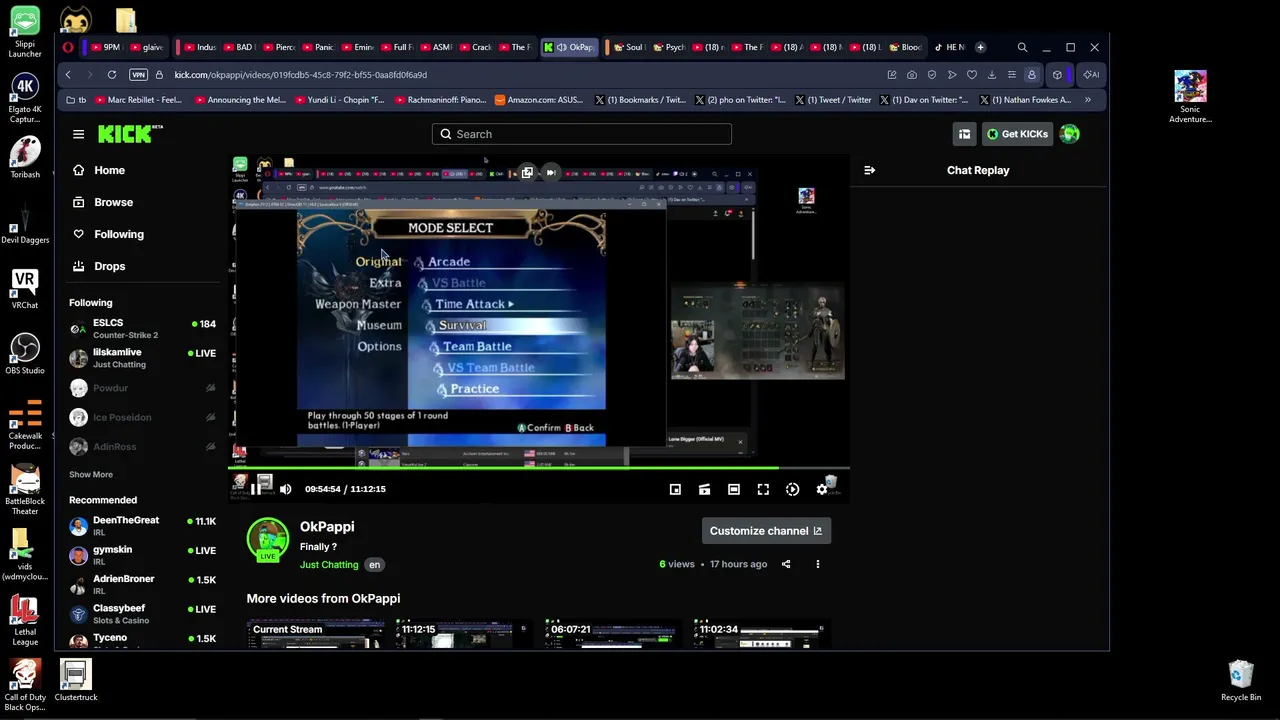Screen dimensions: 1280x720
Task: Open a new browser tab
Action: coord(980,47)
